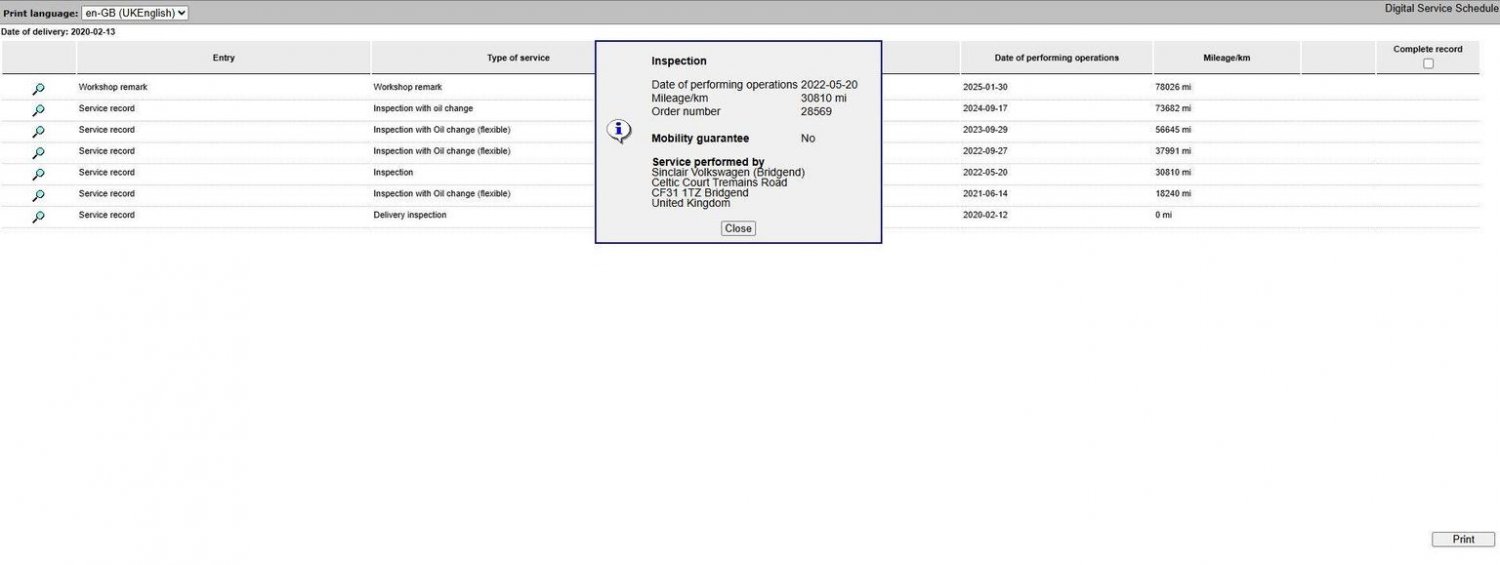Click magnifier for the 2022-05-20 Inspection row
This screenshot has height=565, width=1500.
tap(38, 174)
